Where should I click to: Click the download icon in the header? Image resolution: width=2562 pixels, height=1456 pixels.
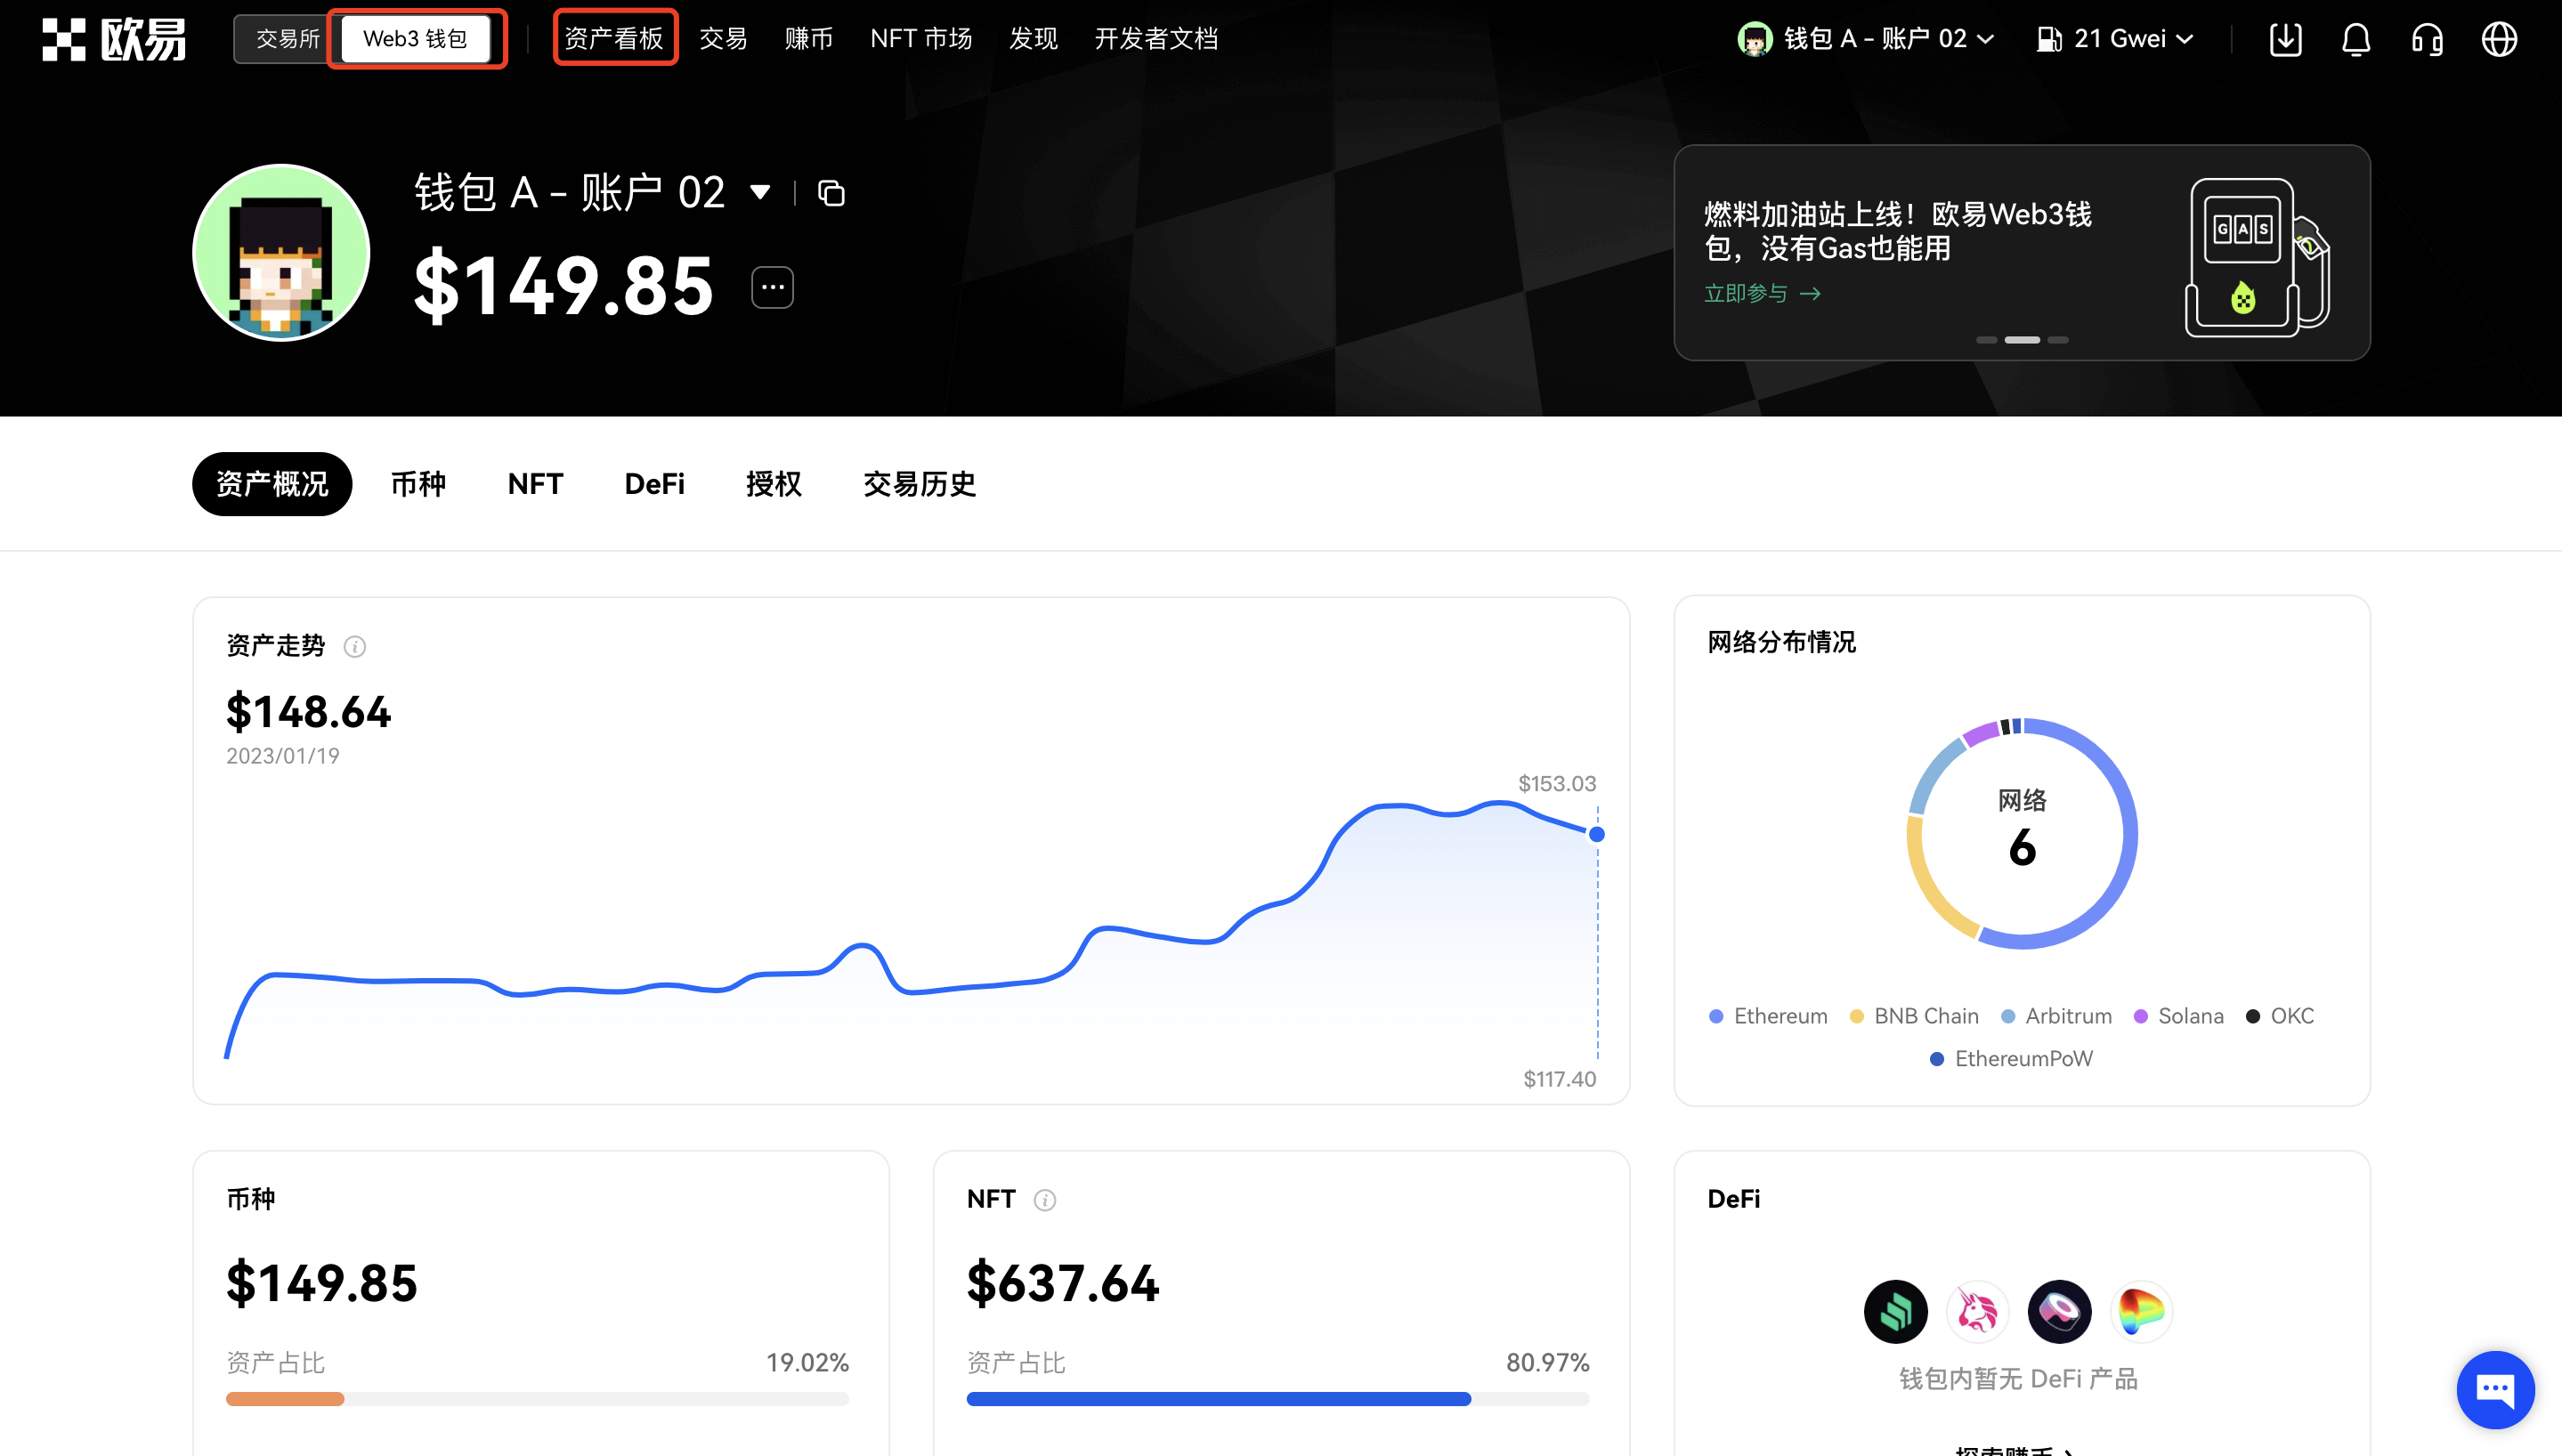[x=2285, y=39]
